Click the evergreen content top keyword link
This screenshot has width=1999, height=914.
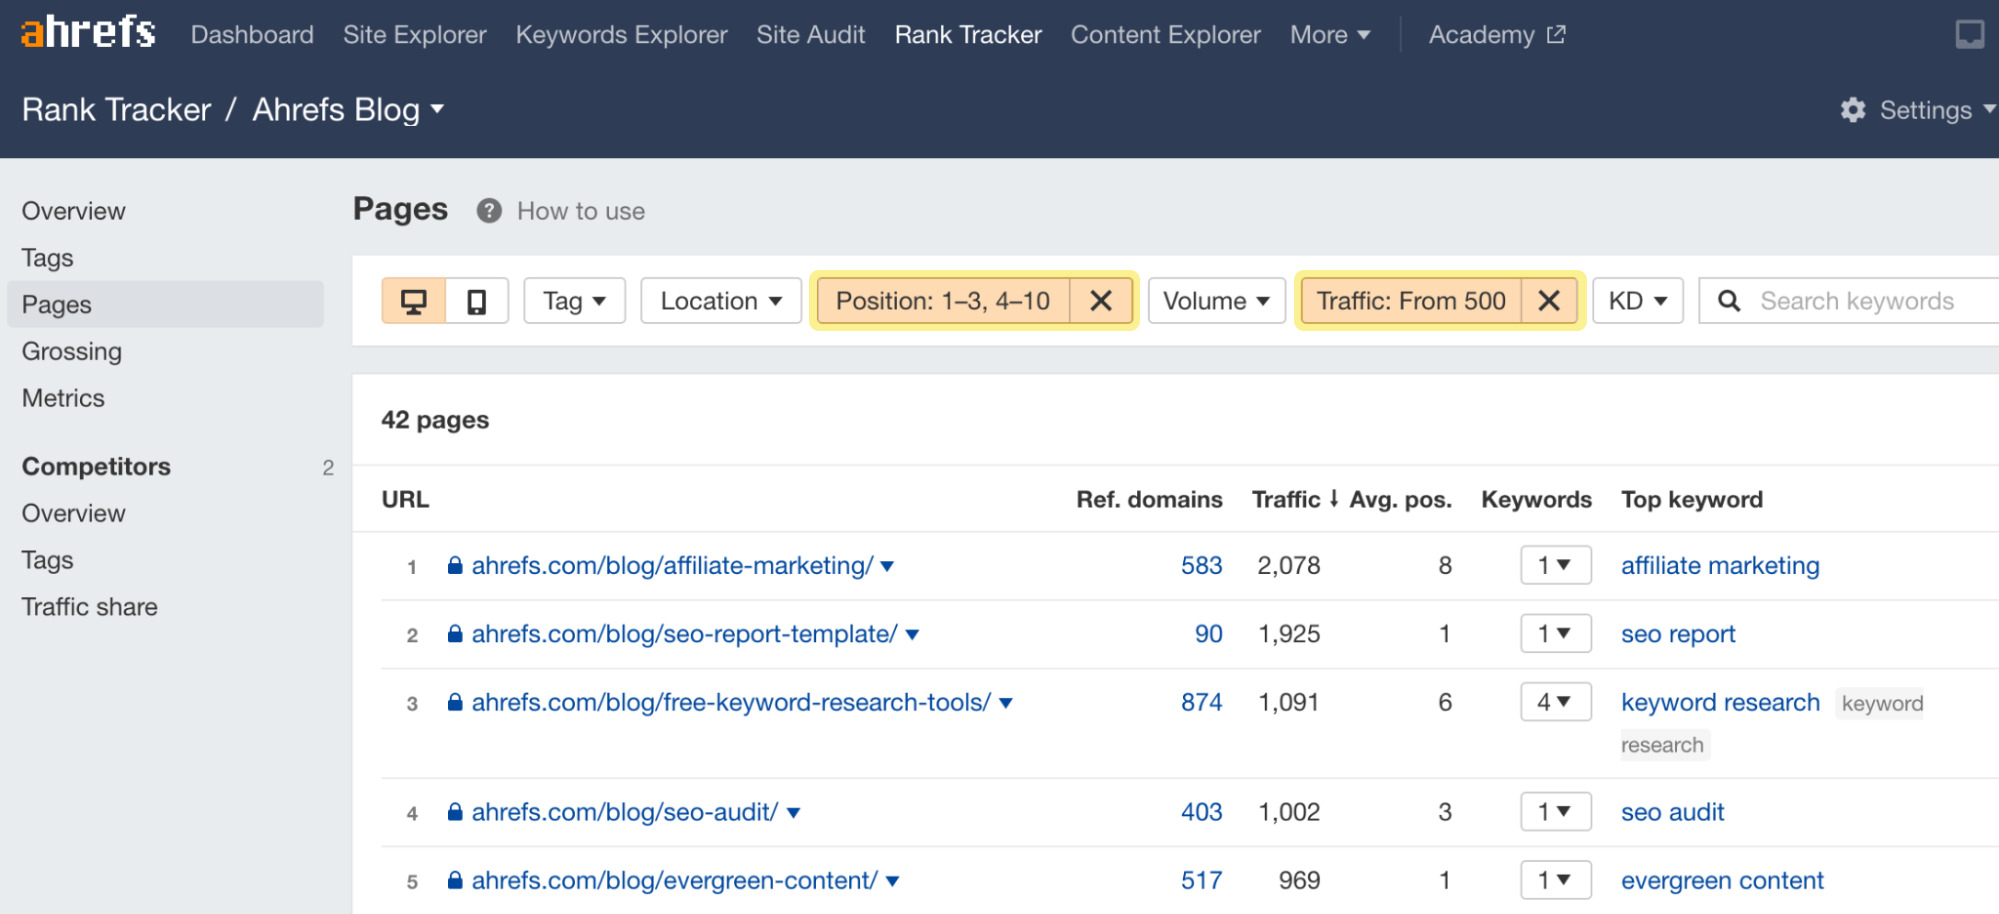1722,881
